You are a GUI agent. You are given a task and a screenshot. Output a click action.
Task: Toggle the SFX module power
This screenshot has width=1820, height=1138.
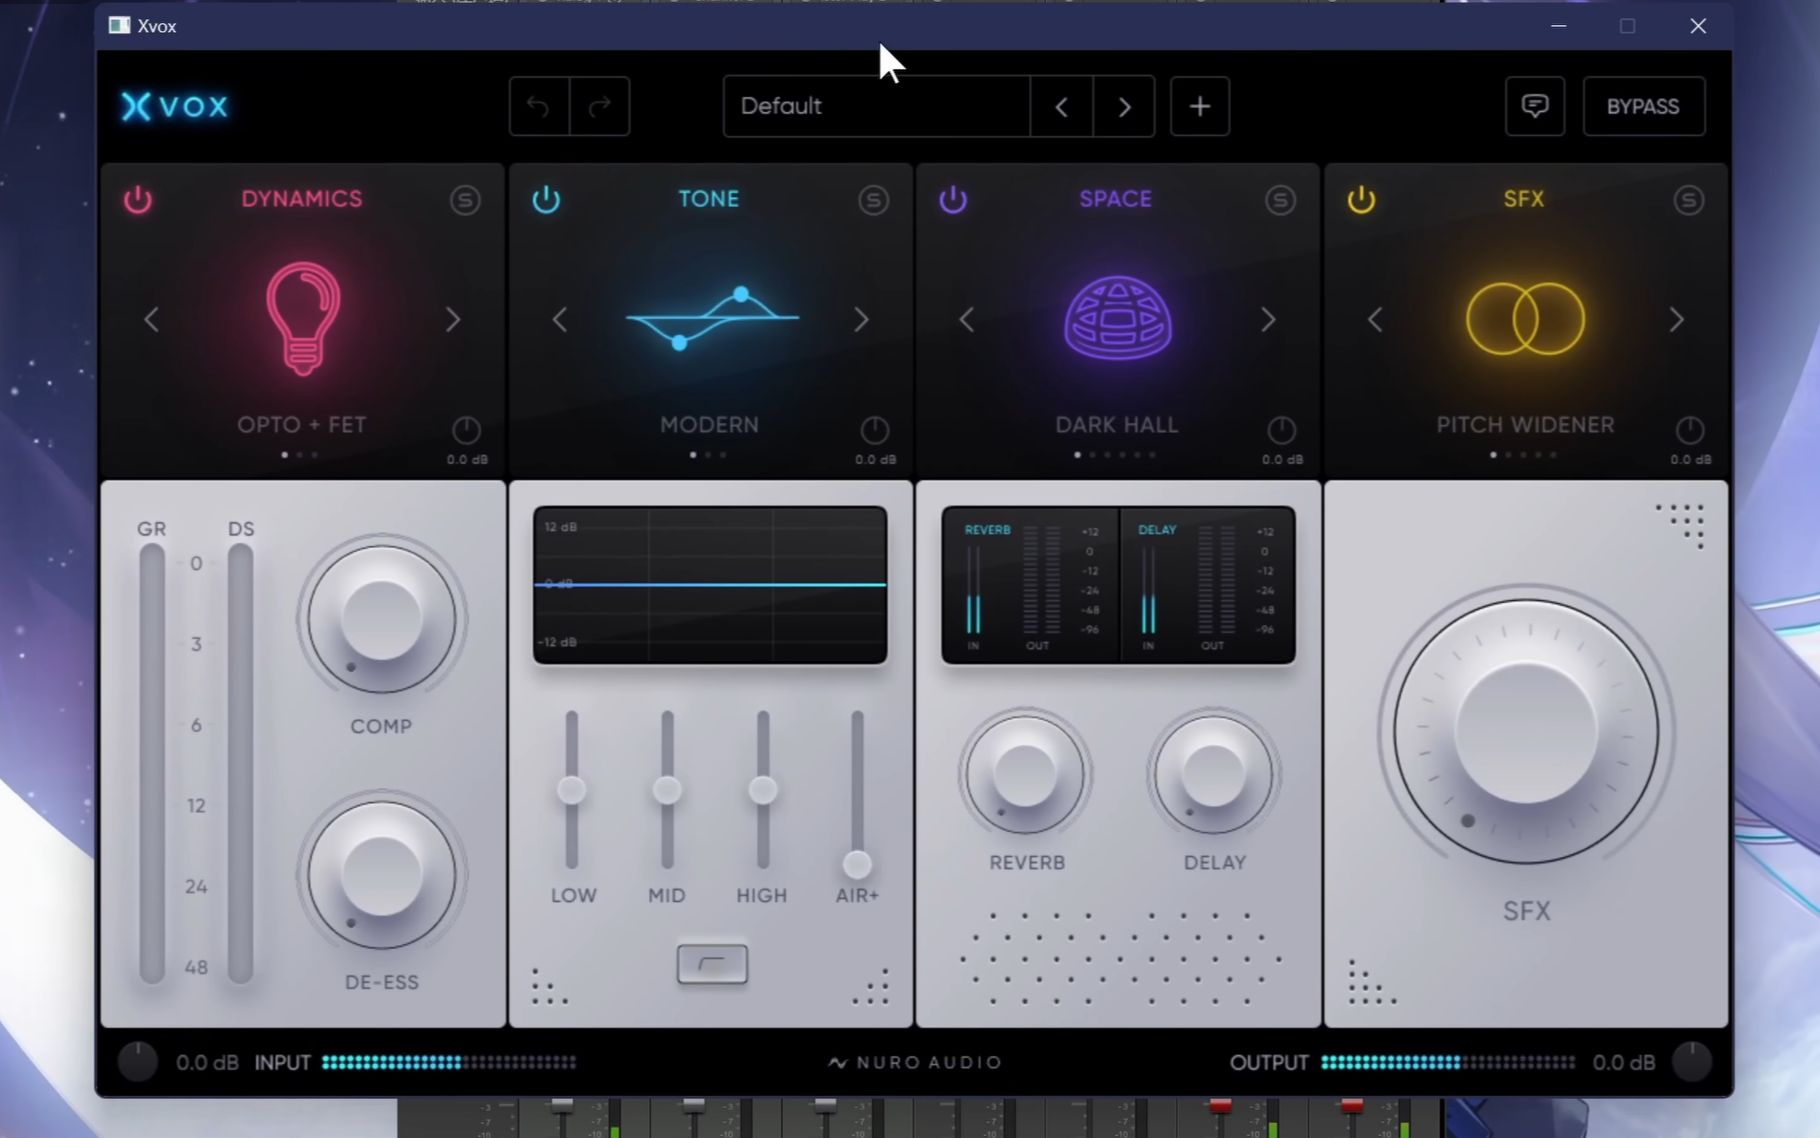[x=1361, y=199]
